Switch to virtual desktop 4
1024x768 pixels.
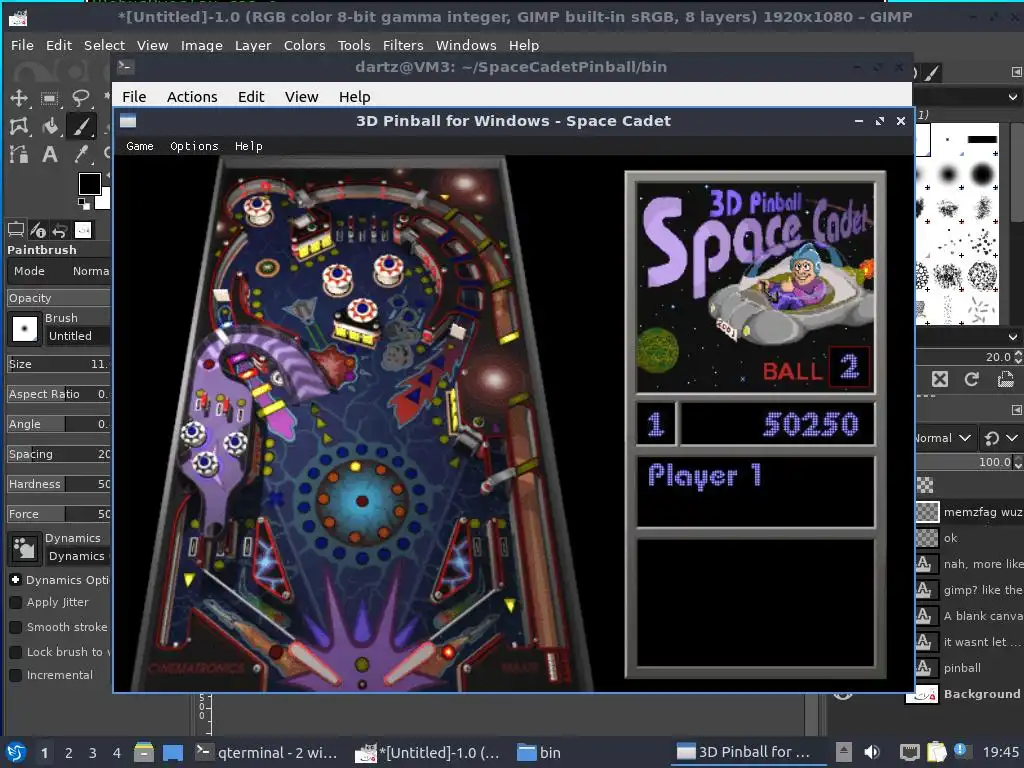tap(116, 753)
